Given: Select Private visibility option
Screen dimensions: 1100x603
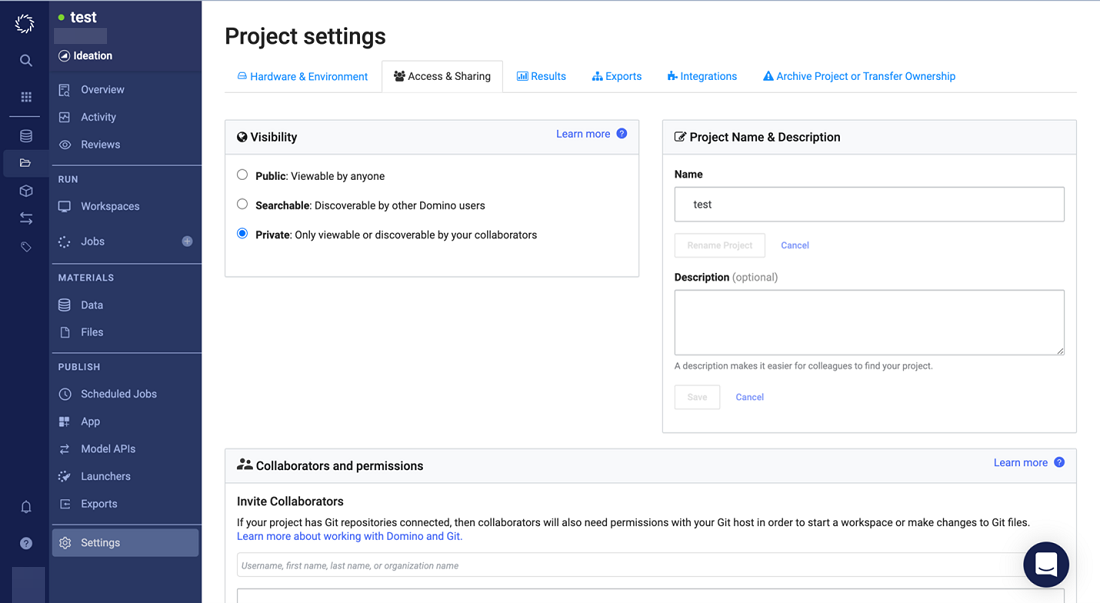Looking at the screenshot, I should (242, 233).
